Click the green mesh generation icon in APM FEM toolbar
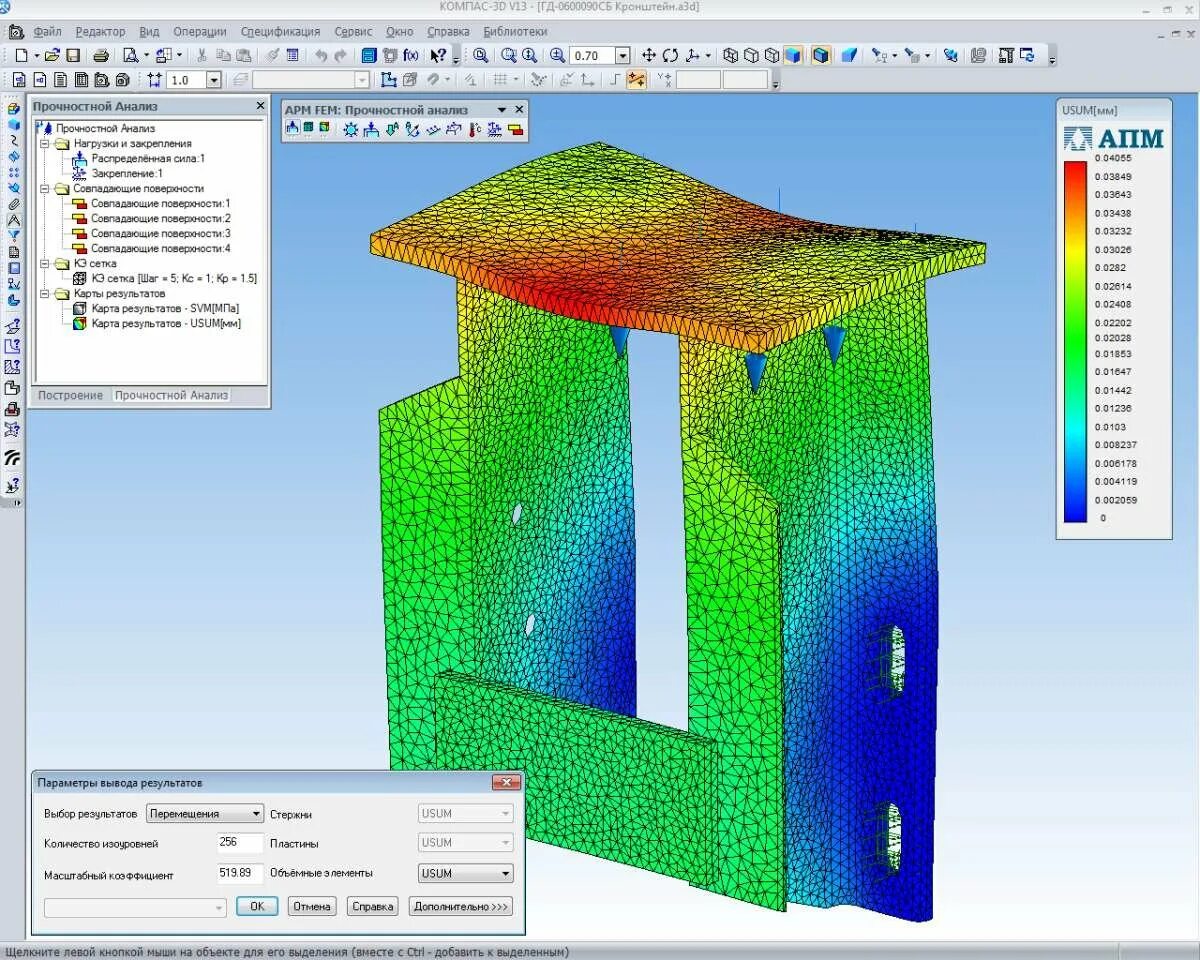1200x960 pixels. point(308,127)
